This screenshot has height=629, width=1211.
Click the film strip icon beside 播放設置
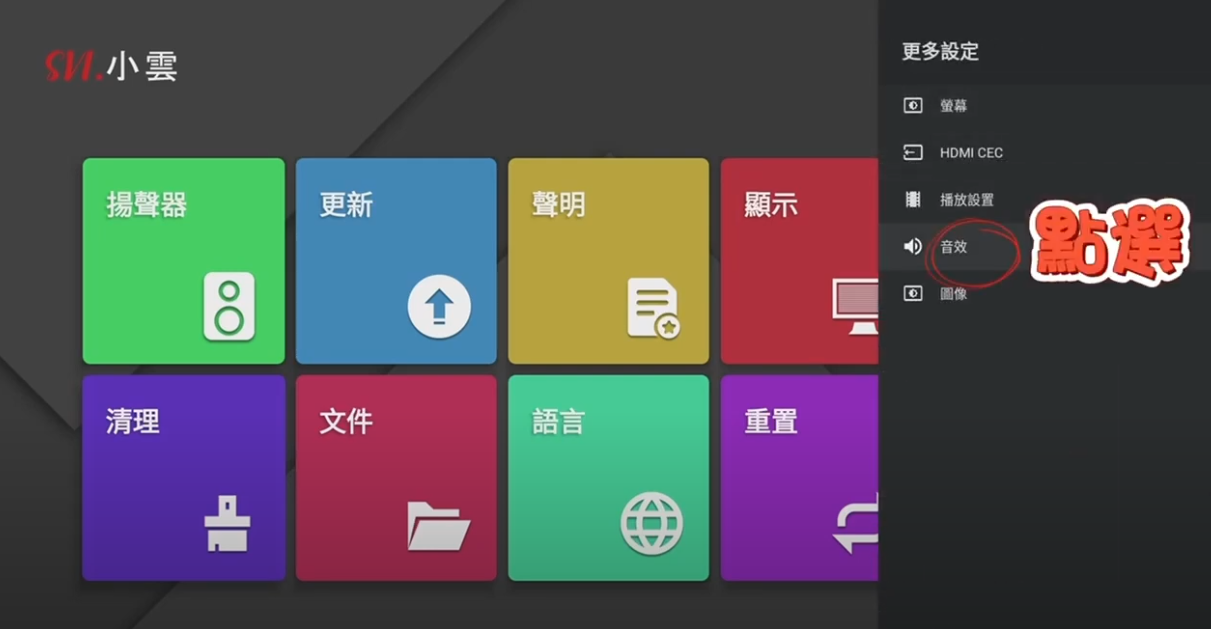click(912, 200)
